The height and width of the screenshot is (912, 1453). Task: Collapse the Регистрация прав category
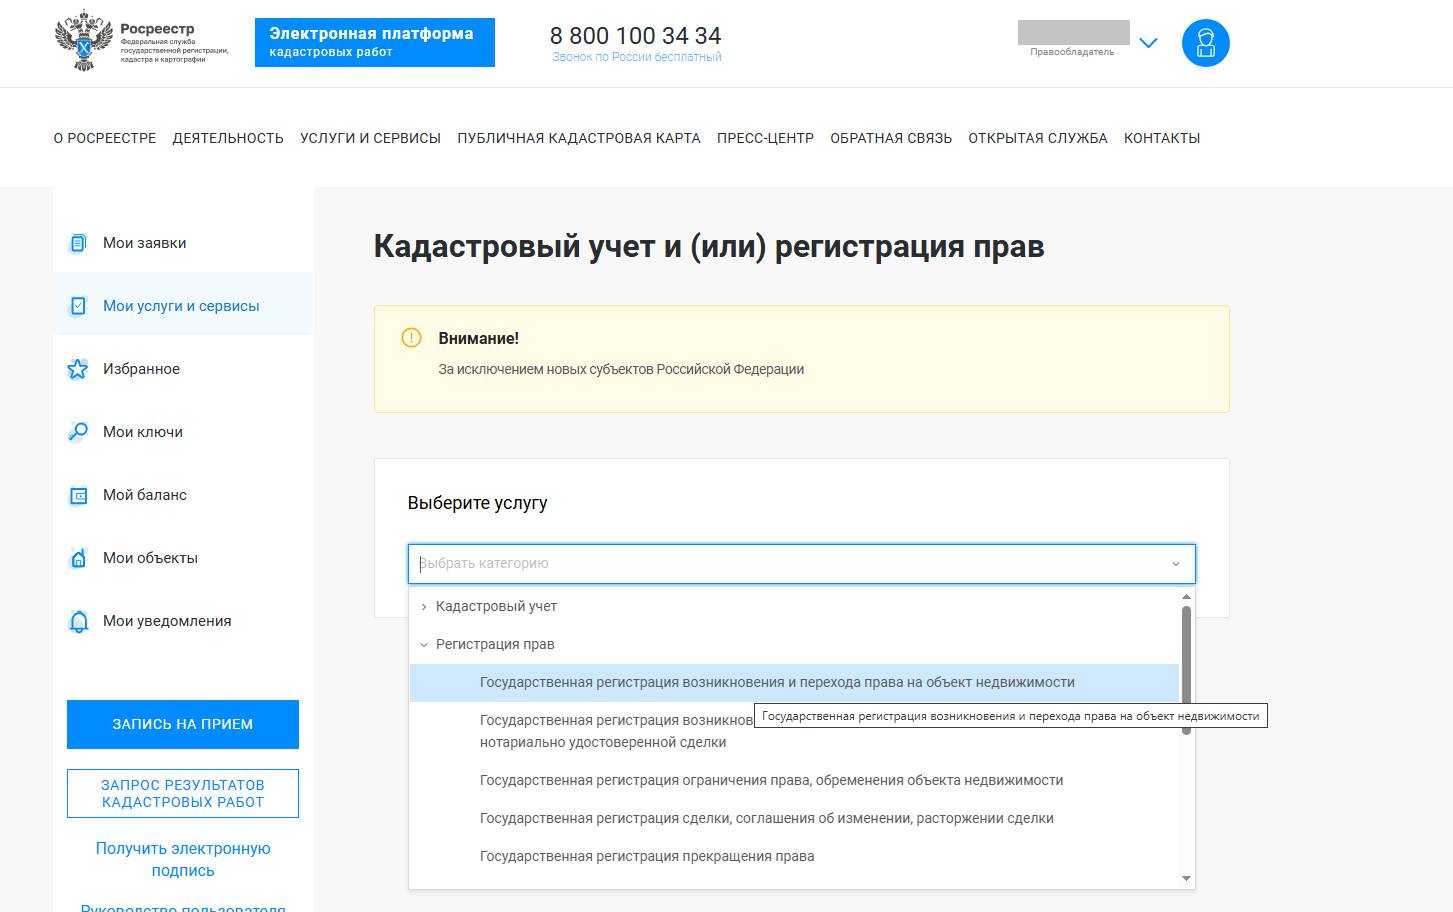[x=424, y=644]
